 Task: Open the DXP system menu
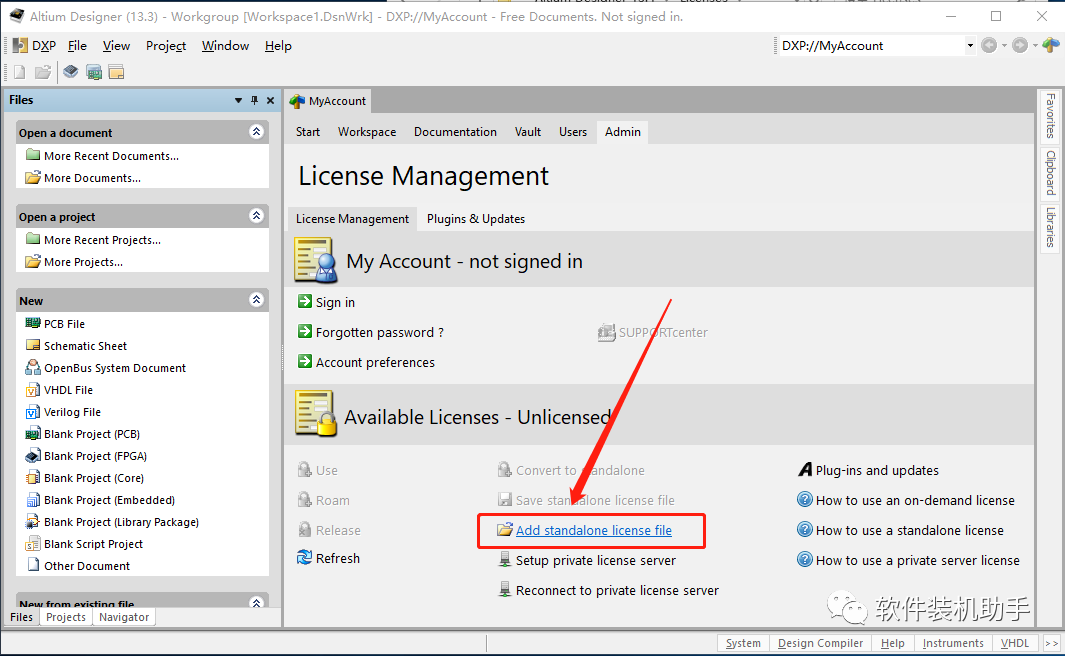click(35, 45)
